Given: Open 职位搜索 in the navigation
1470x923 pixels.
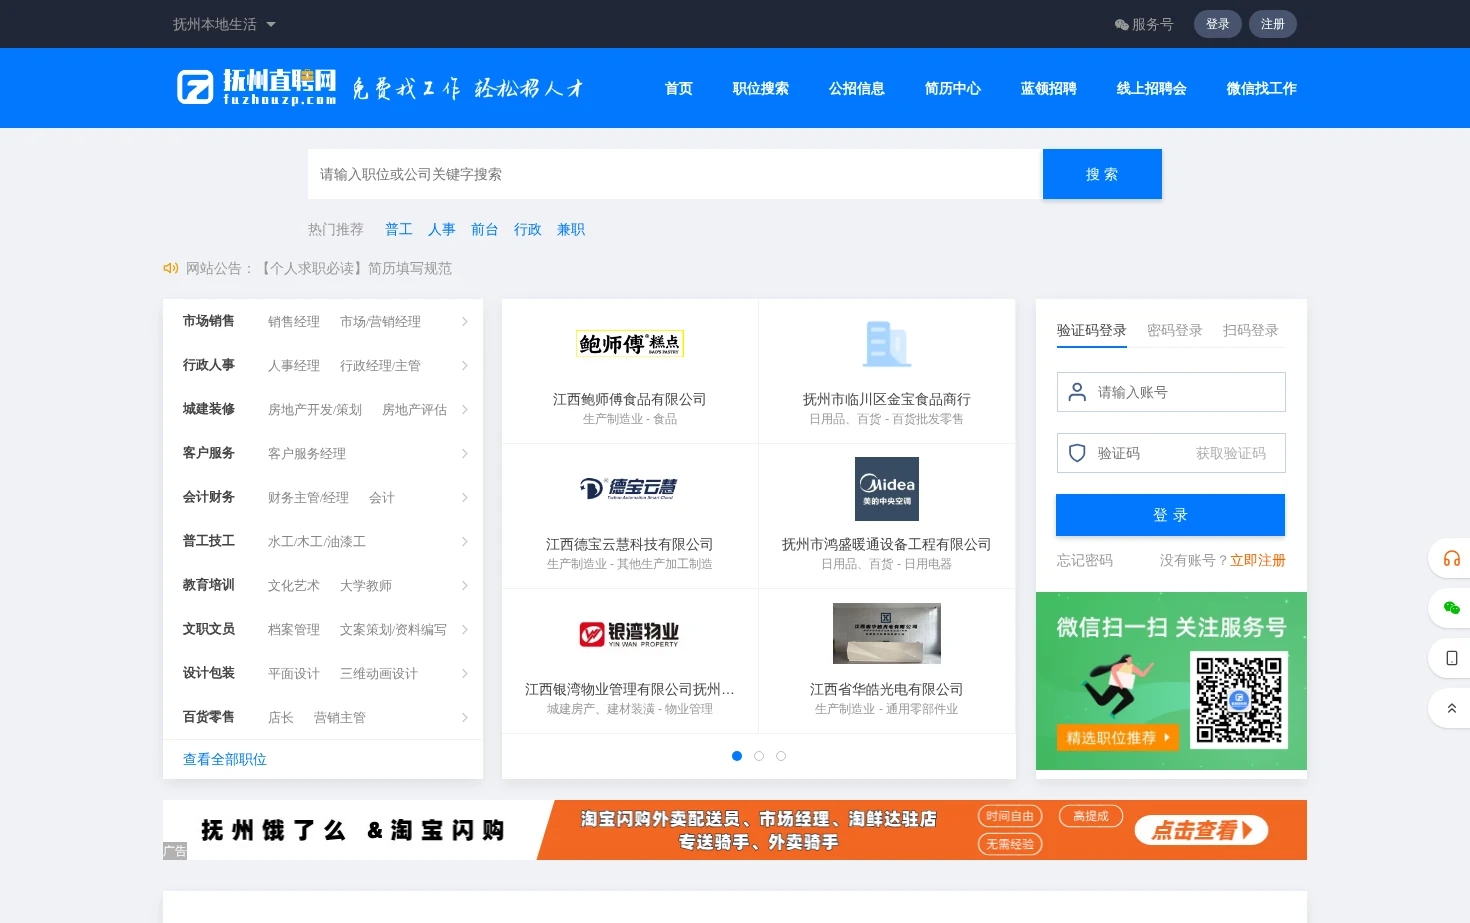Looking at the screenshot, I should pos(761,88).
